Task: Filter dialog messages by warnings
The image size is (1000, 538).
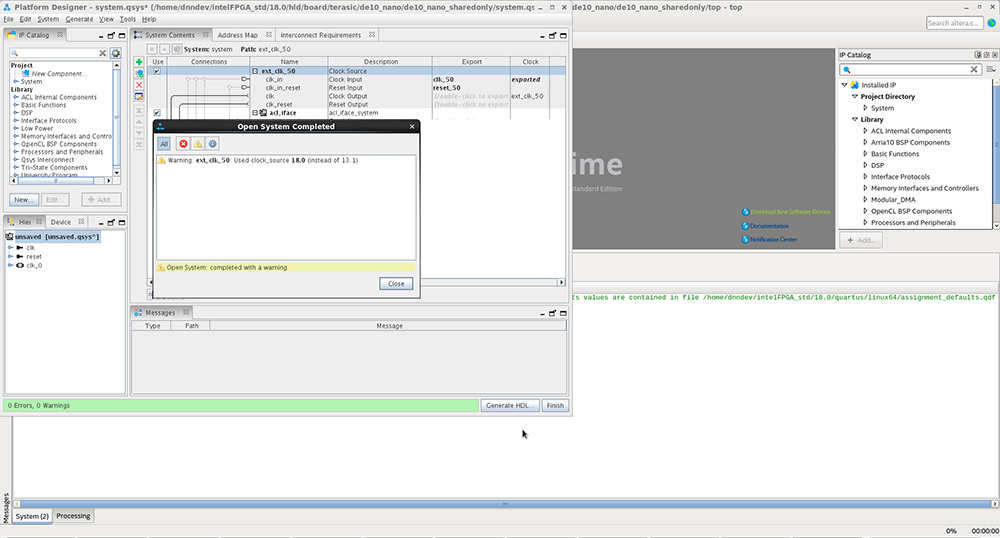Action: (198, 144)
